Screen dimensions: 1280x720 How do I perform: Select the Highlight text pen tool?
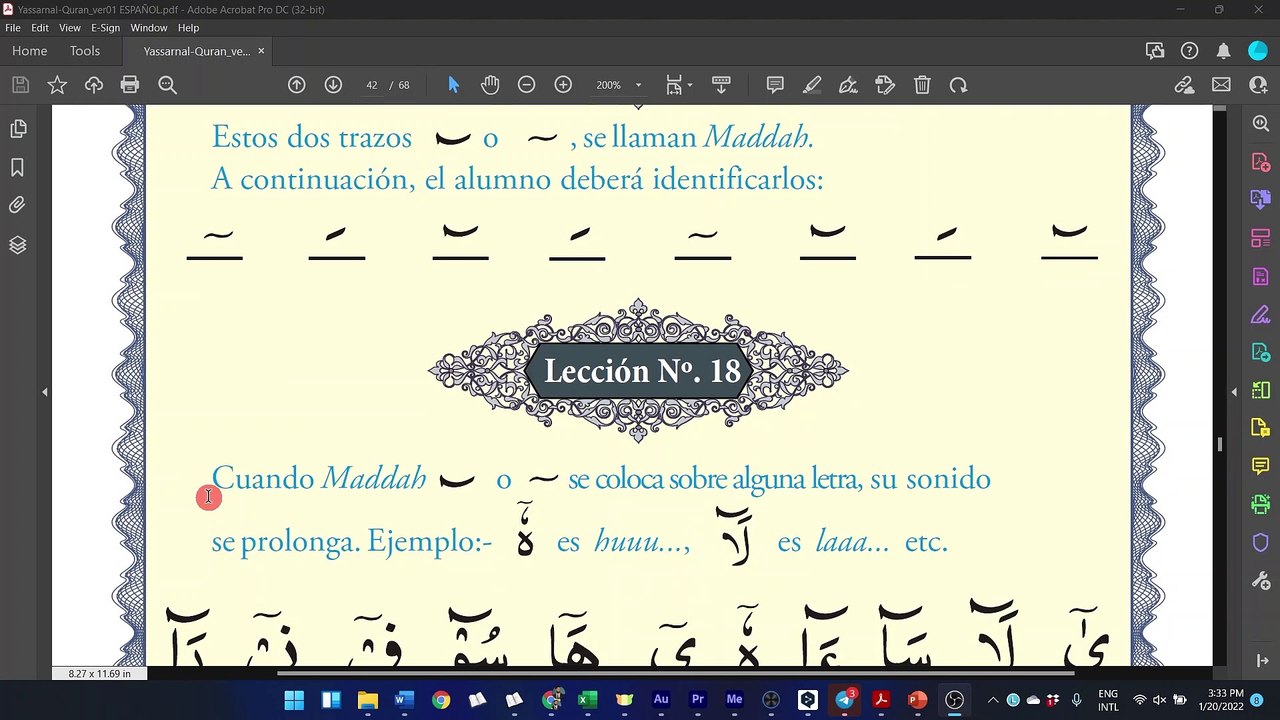tap(812, 85)
